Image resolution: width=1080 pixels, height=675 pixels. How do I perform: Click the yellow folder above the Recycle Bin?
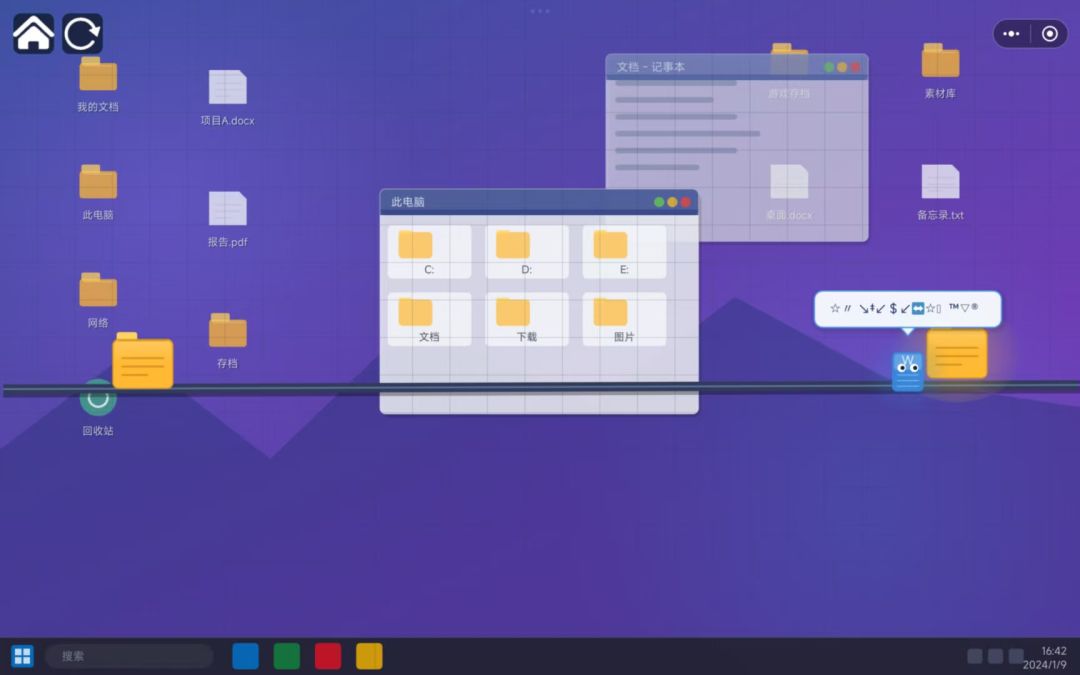click(143, 360)
